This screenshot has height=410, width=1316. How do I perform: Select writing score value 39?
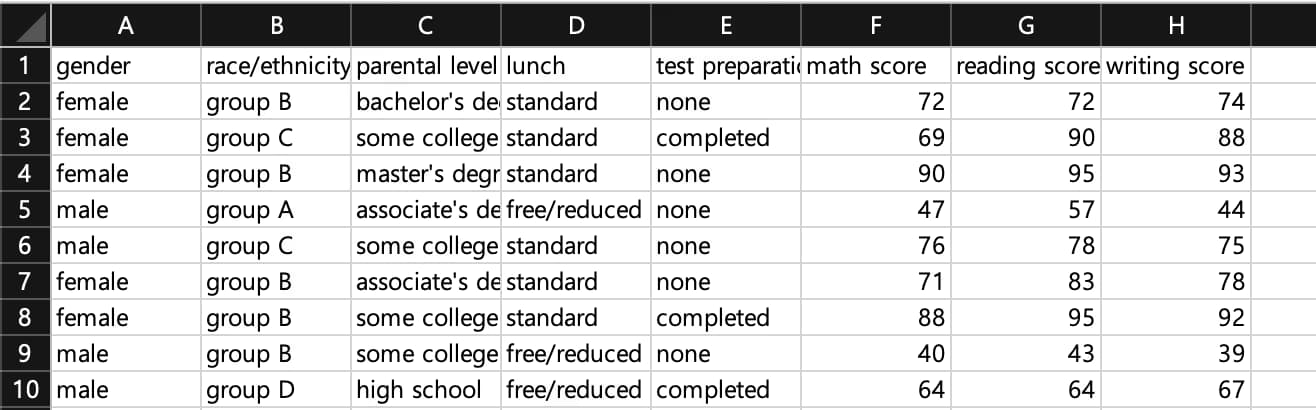click(1176, 354)
